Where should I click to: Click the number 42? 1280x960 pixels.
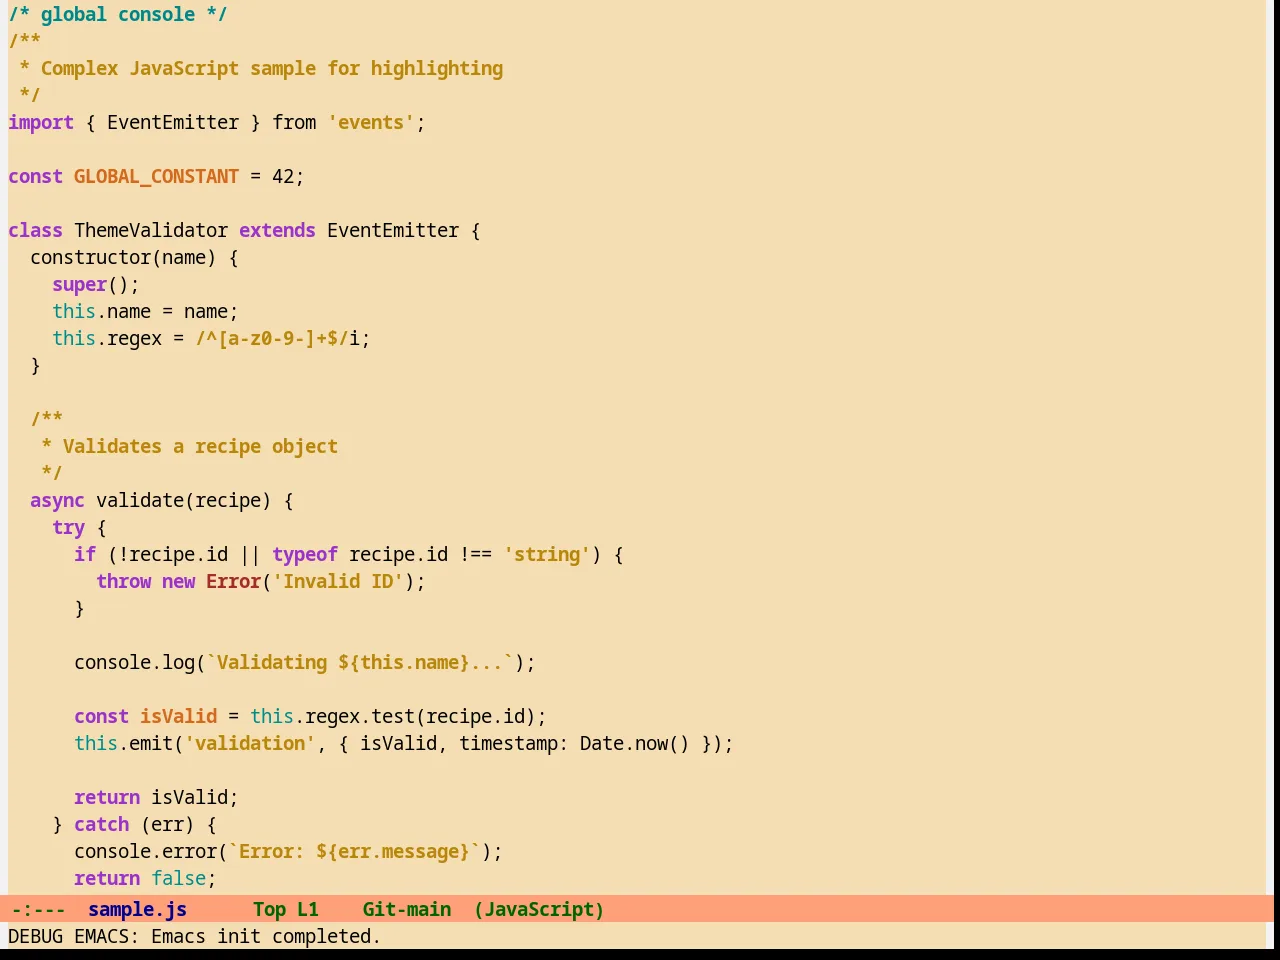click(283, 176)
